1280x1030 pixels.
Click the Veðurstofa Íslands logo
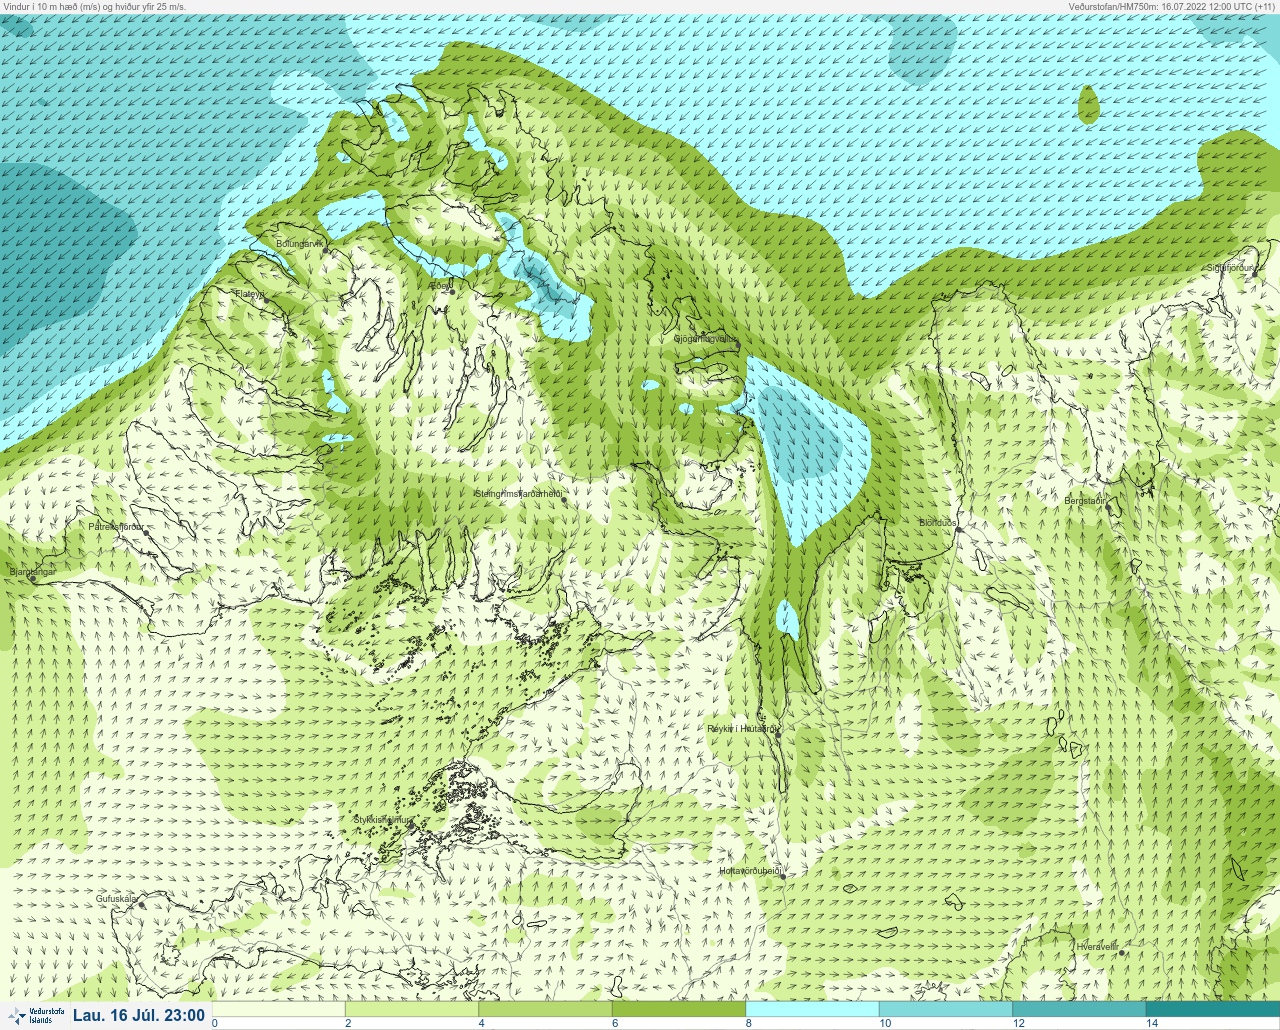(35, 1016)
